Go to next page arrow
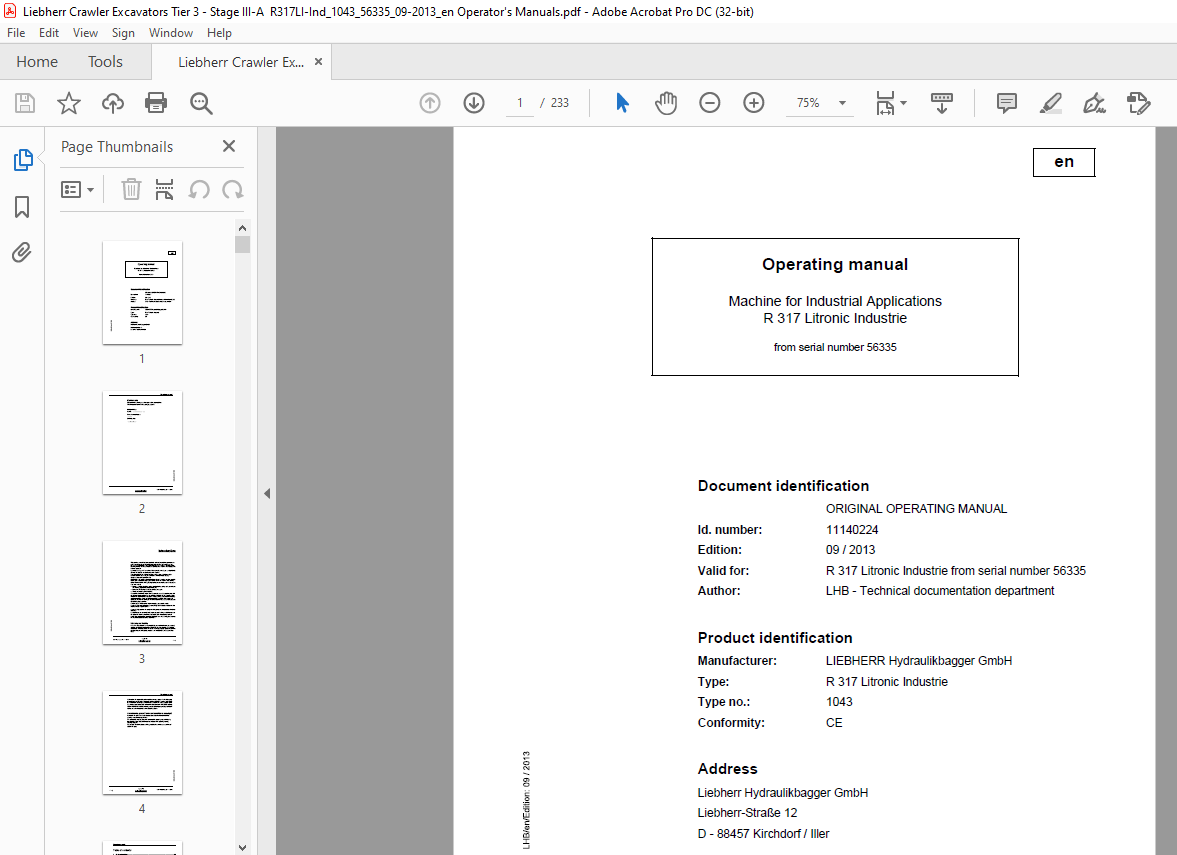1177x855 pixels. [x=474, y=103]
